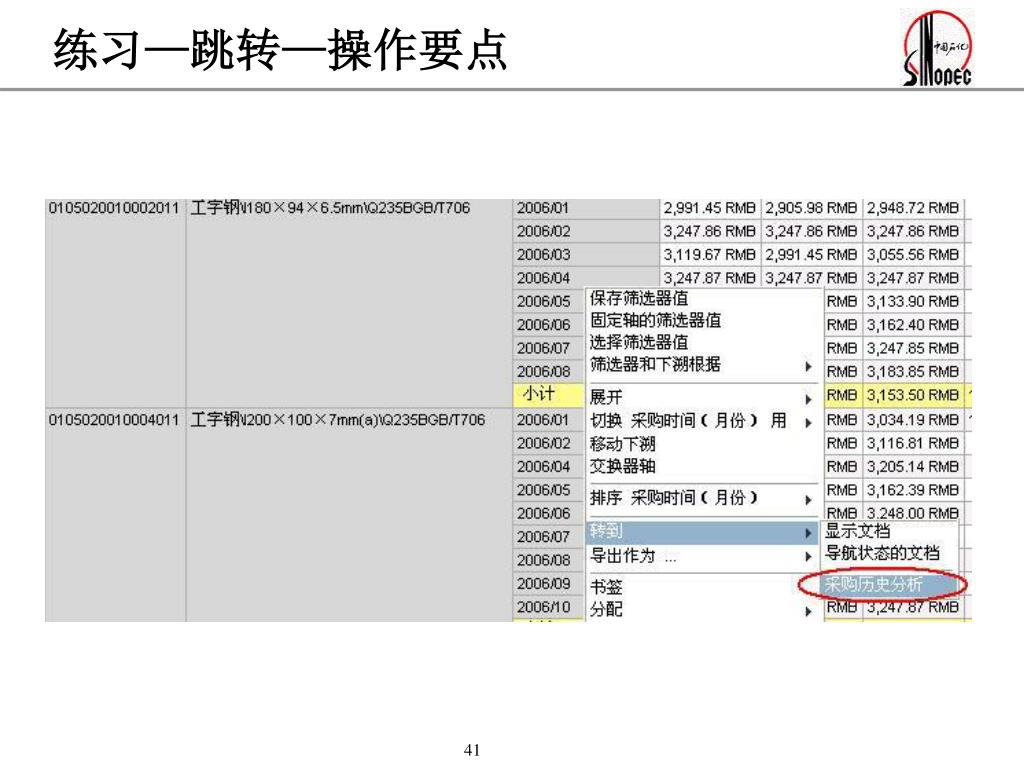Click value 3,183.85 RMB

click(912, 372)
